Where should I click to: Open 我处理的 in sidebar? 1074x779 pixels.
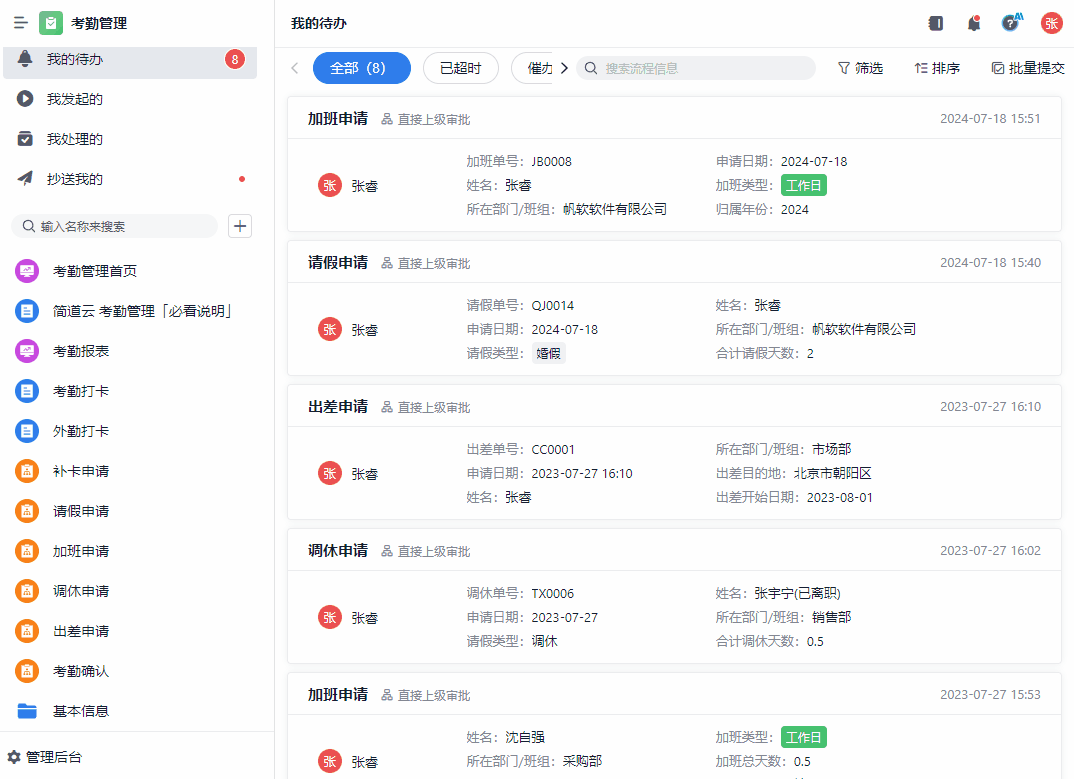tap(130, 139)
